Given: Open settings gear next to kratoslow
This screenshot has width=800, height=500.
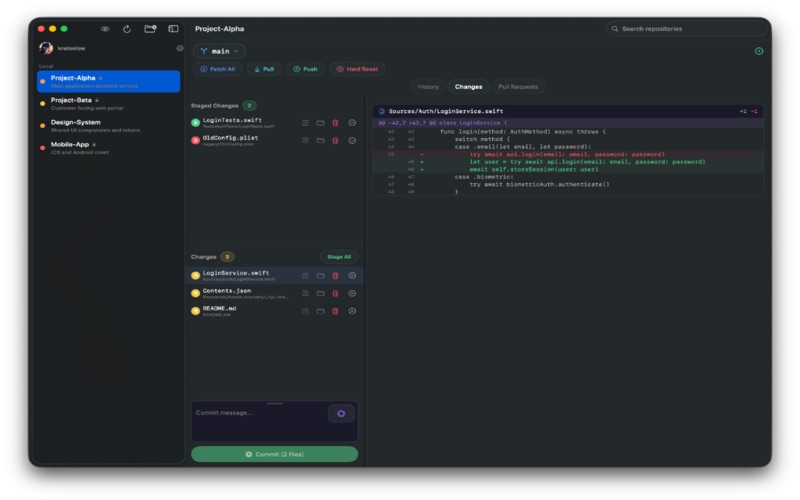Looking at the screenshot, I should pyautogui.click(x=180, y=48).
